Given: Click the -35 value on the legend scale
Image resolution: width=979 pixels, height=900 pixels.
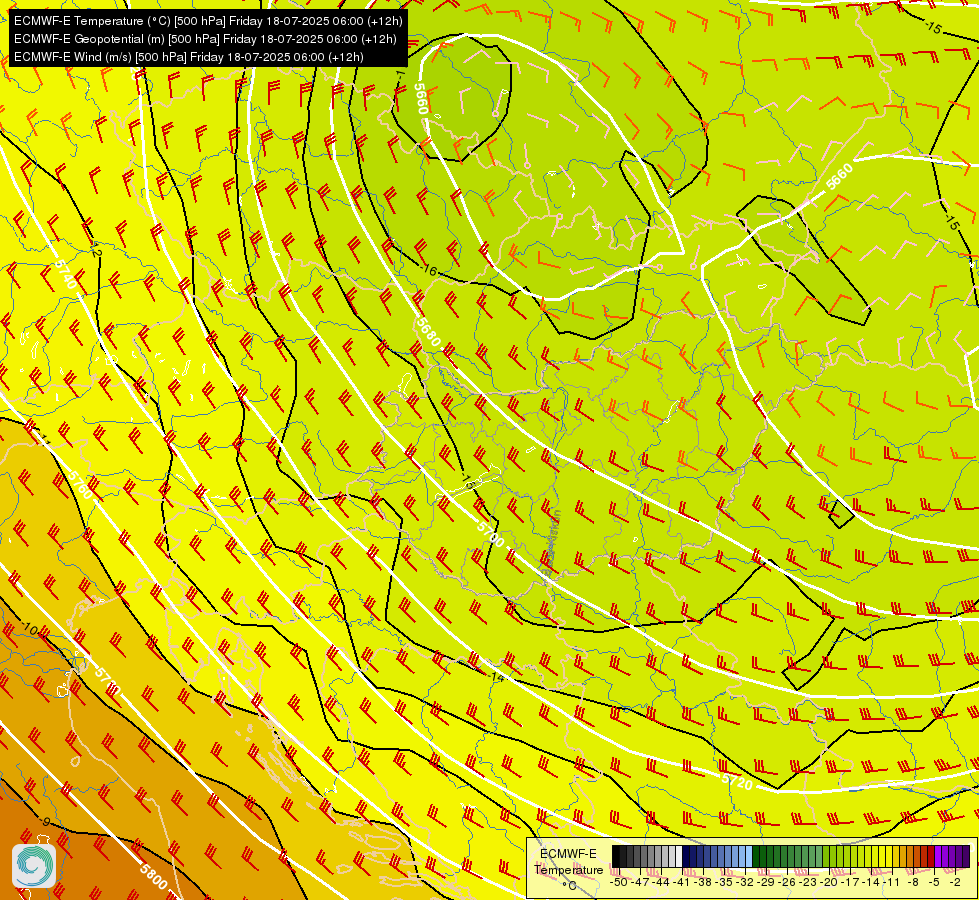Looking at the screenshot, I should point(724,882).
